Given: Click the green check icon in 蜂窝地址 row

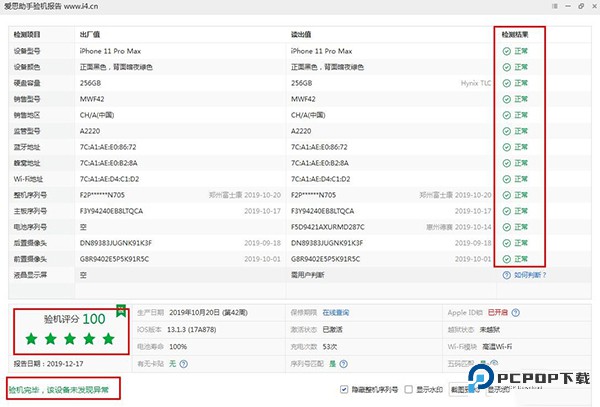Looking at the screenshot, I should coord(507,163).
